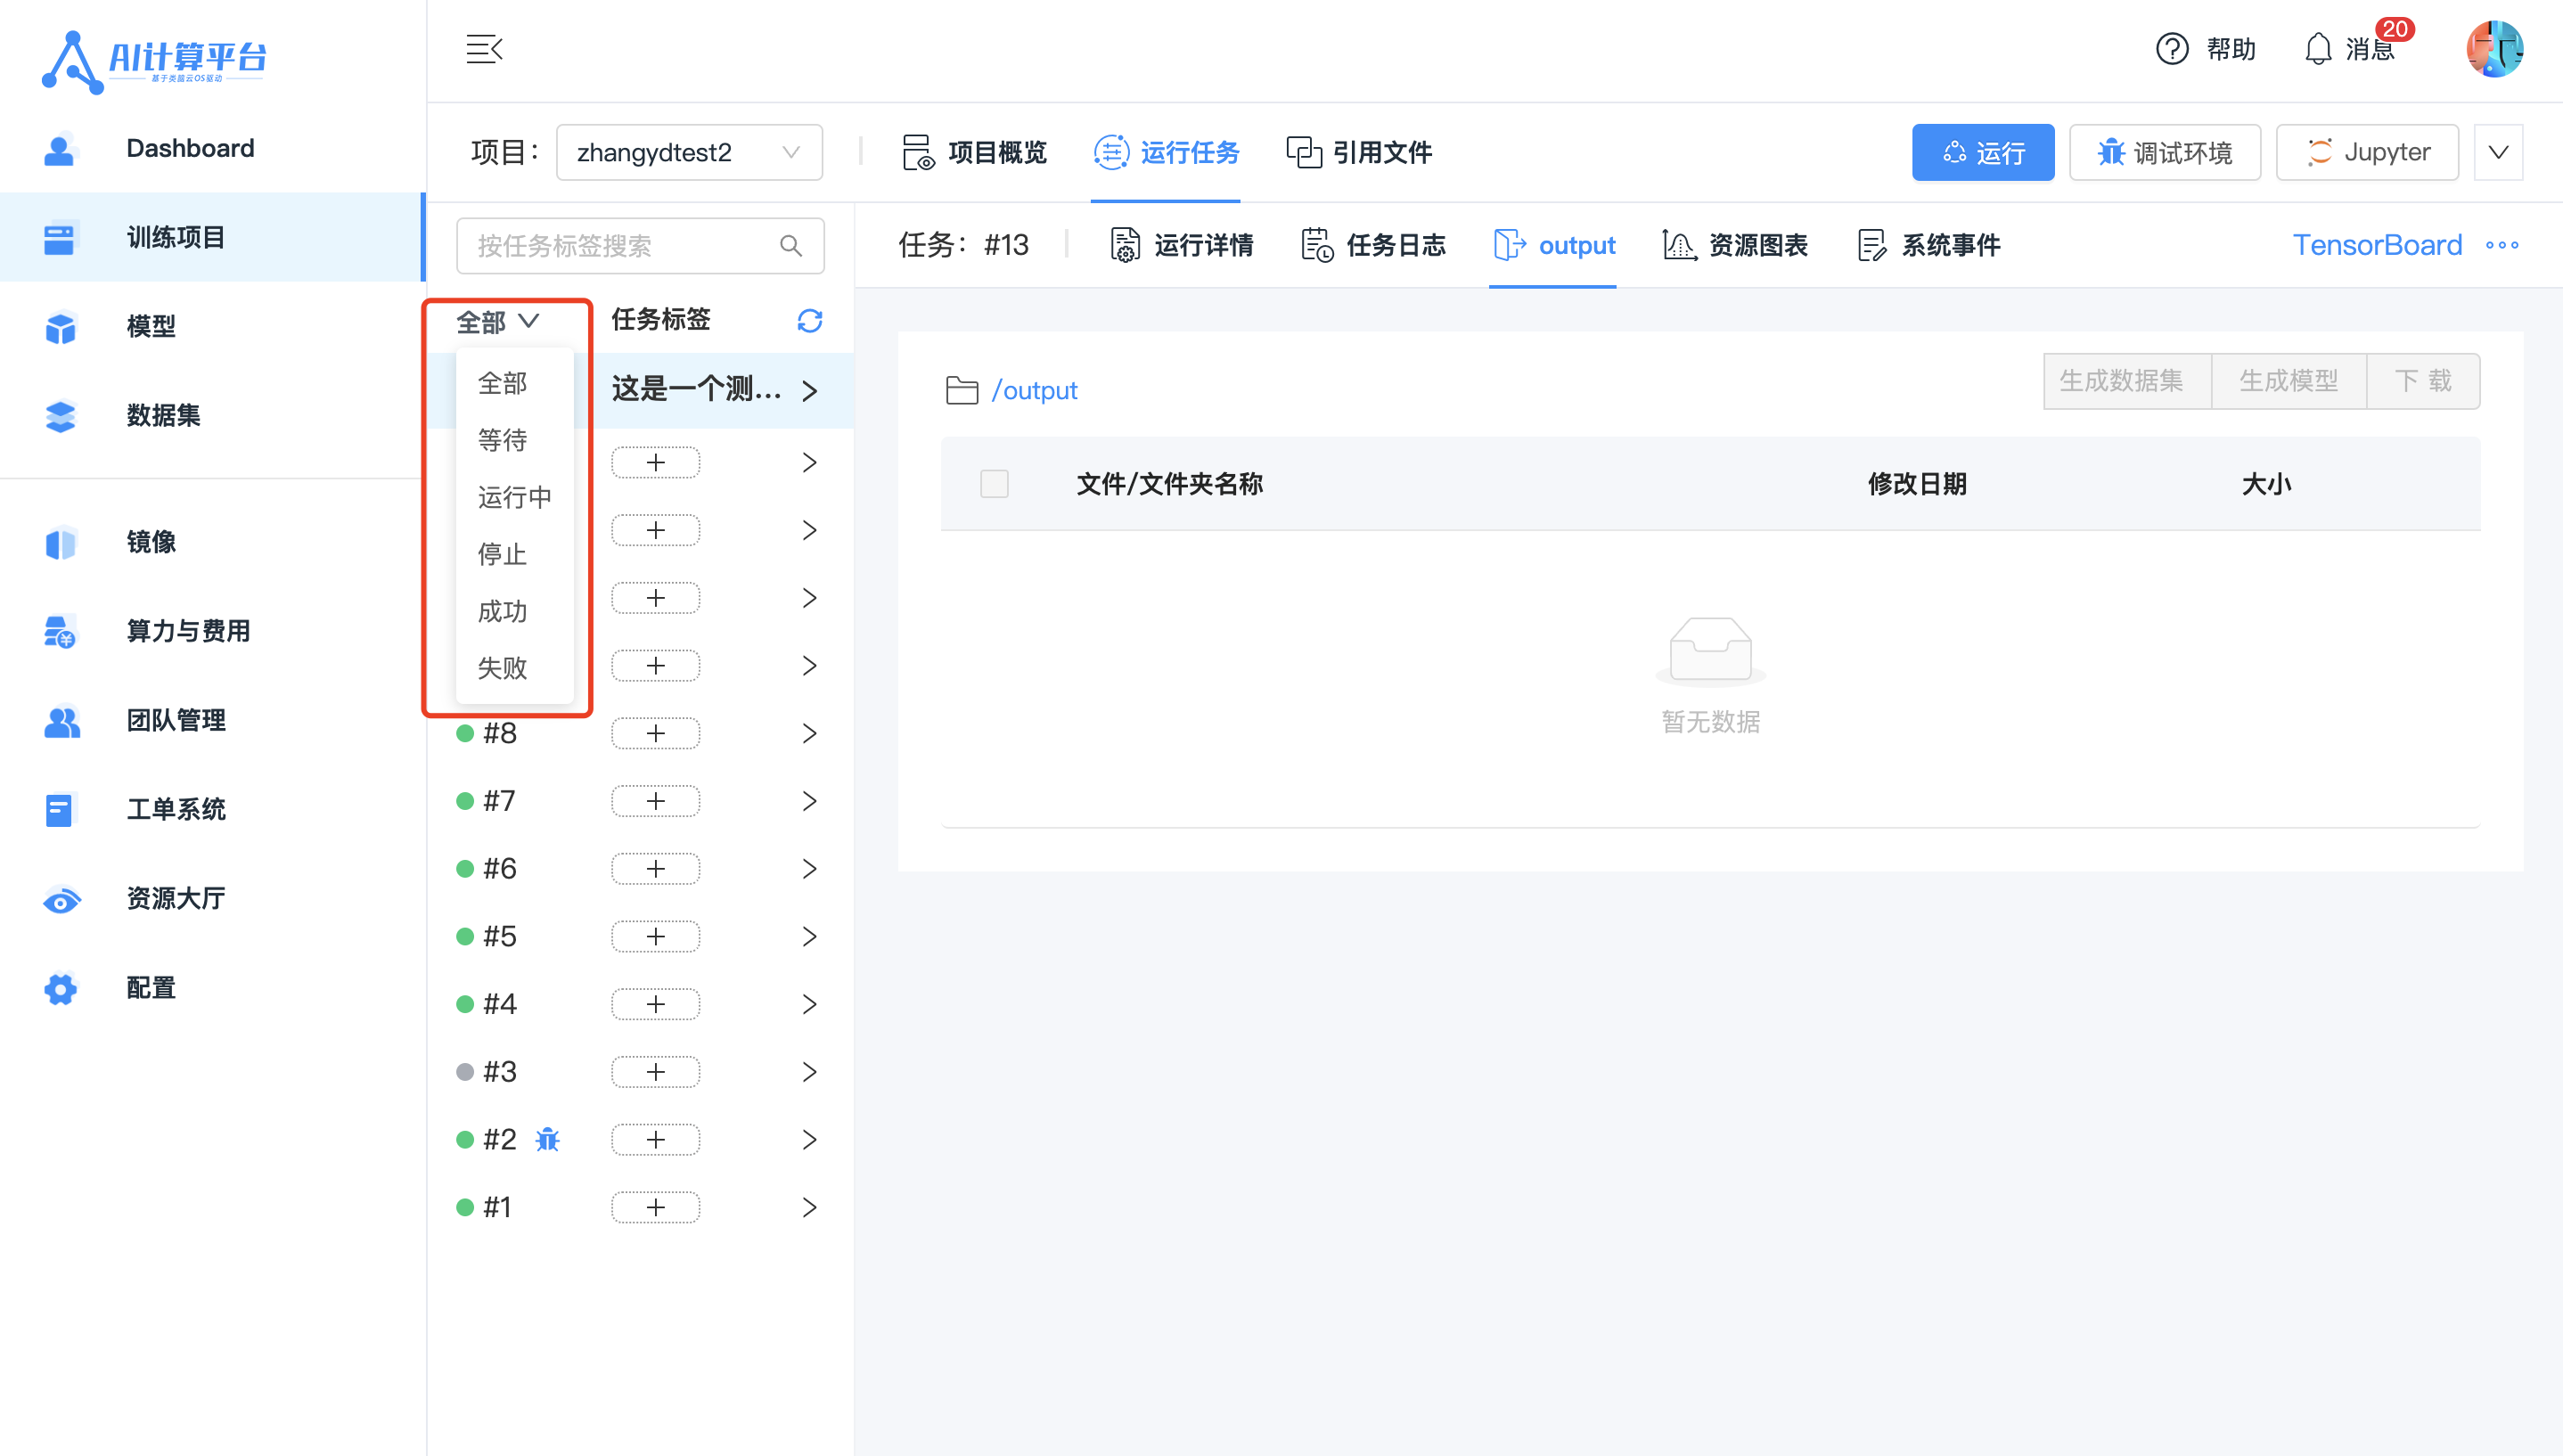This screenshot has width=2563, height=1456.
Task: Click the folder icon beside /output
Action: [x=961, y=390]
